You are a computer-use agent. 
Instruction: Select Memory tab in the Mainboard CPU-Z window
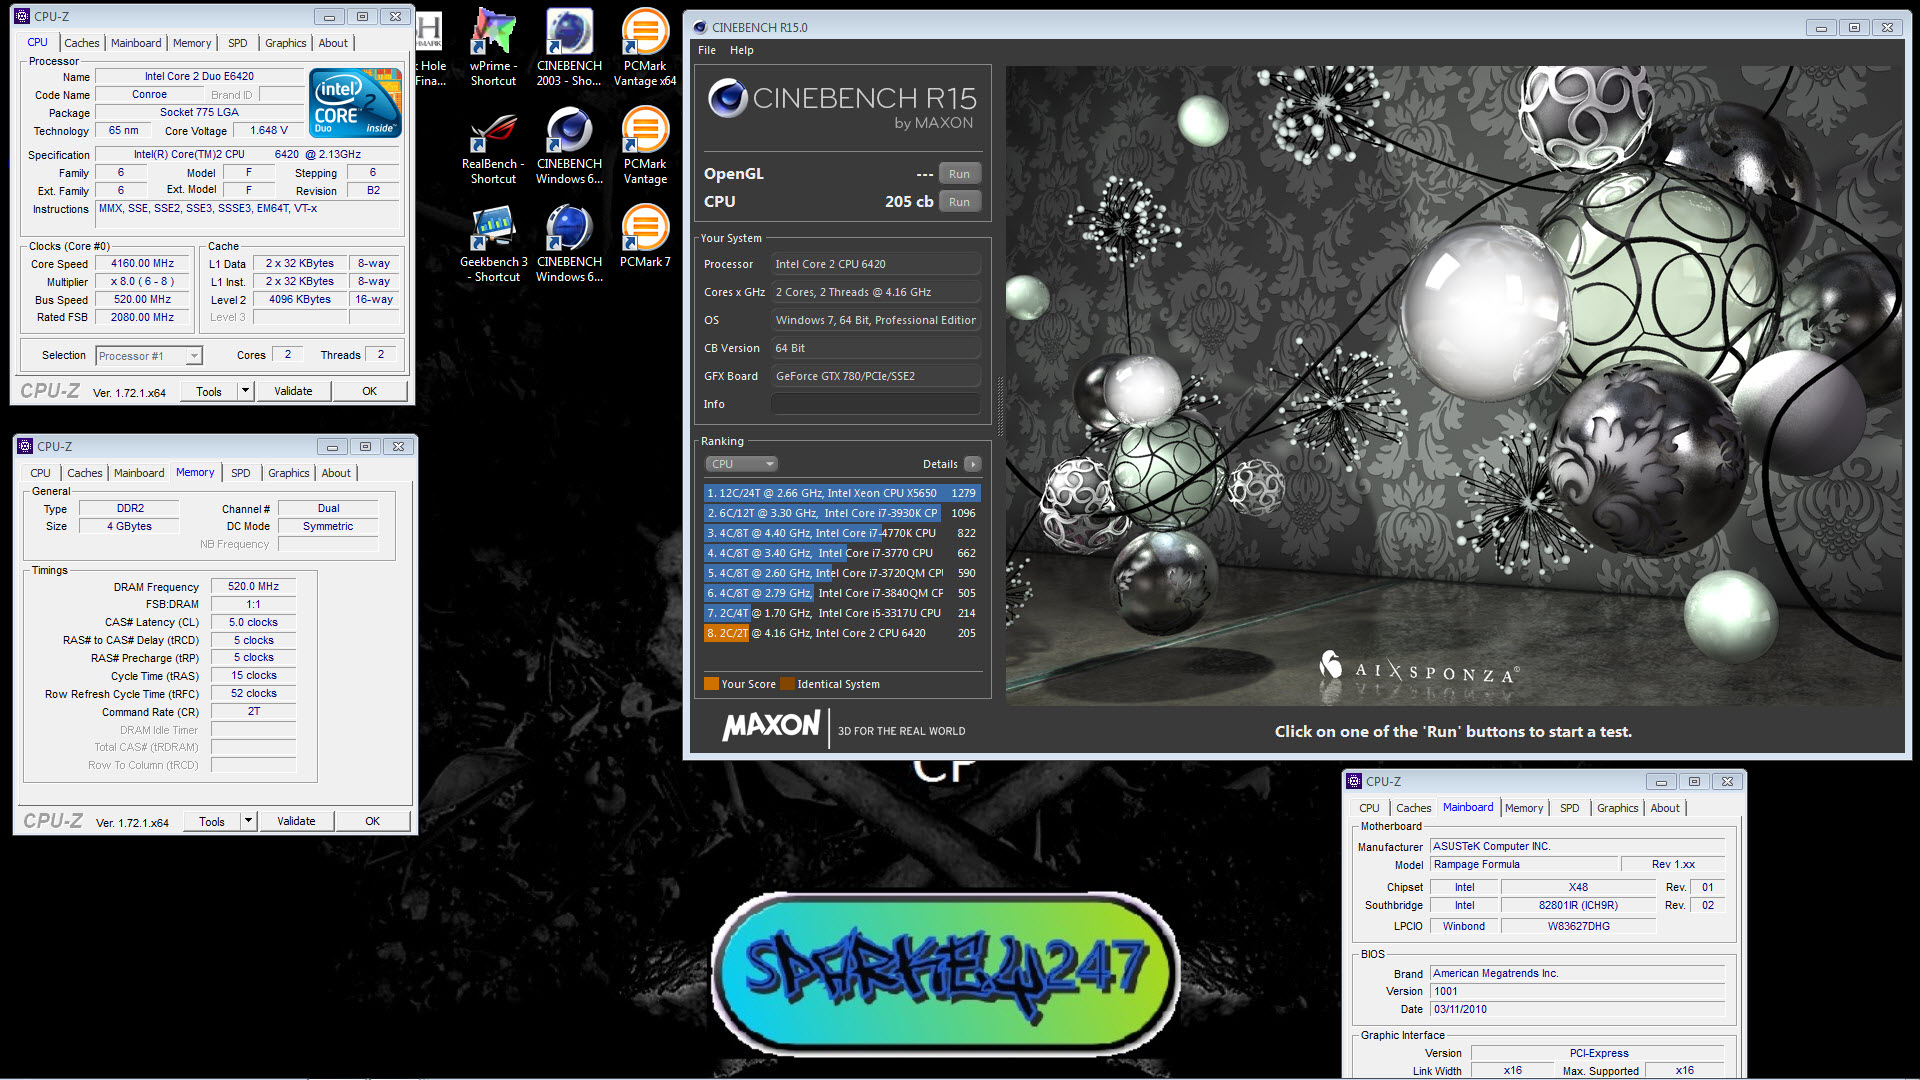coord(1524,808)
